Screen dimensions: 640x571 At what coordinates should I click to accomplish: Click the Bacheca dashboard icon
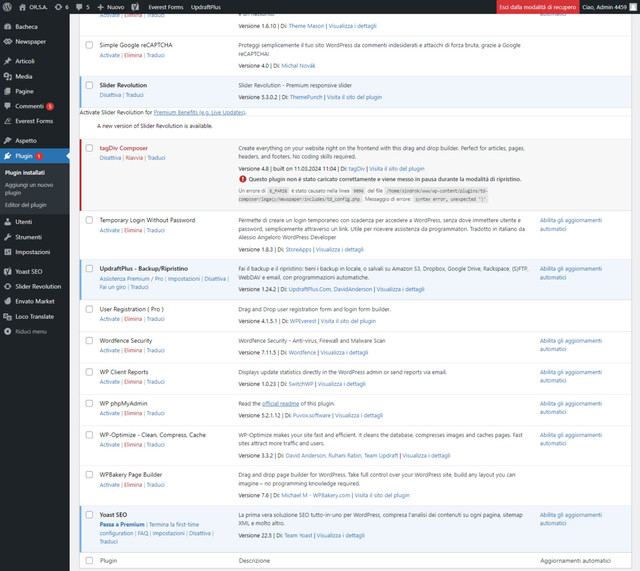pyautogui.click(x=8, y=27)
